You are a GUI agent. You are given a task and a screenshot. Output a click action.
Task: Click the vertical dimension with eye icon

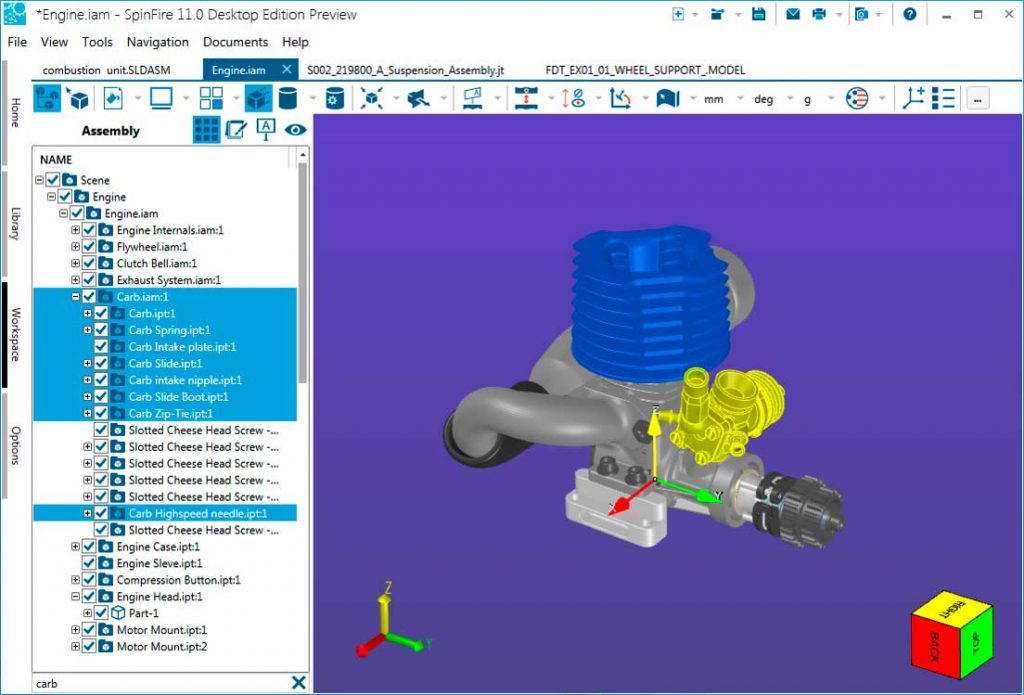pos(573,99)
